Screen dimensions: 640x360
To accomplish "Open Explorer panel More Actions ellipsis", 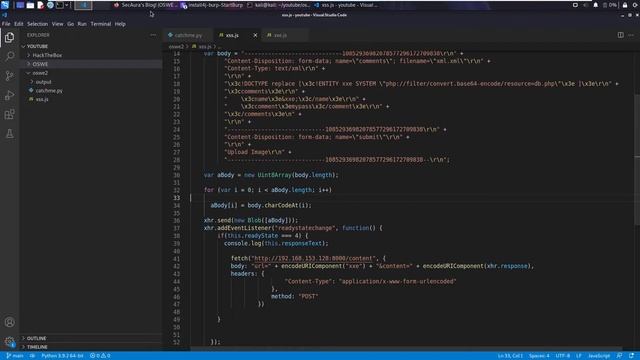I will click(x=153, y=35).
